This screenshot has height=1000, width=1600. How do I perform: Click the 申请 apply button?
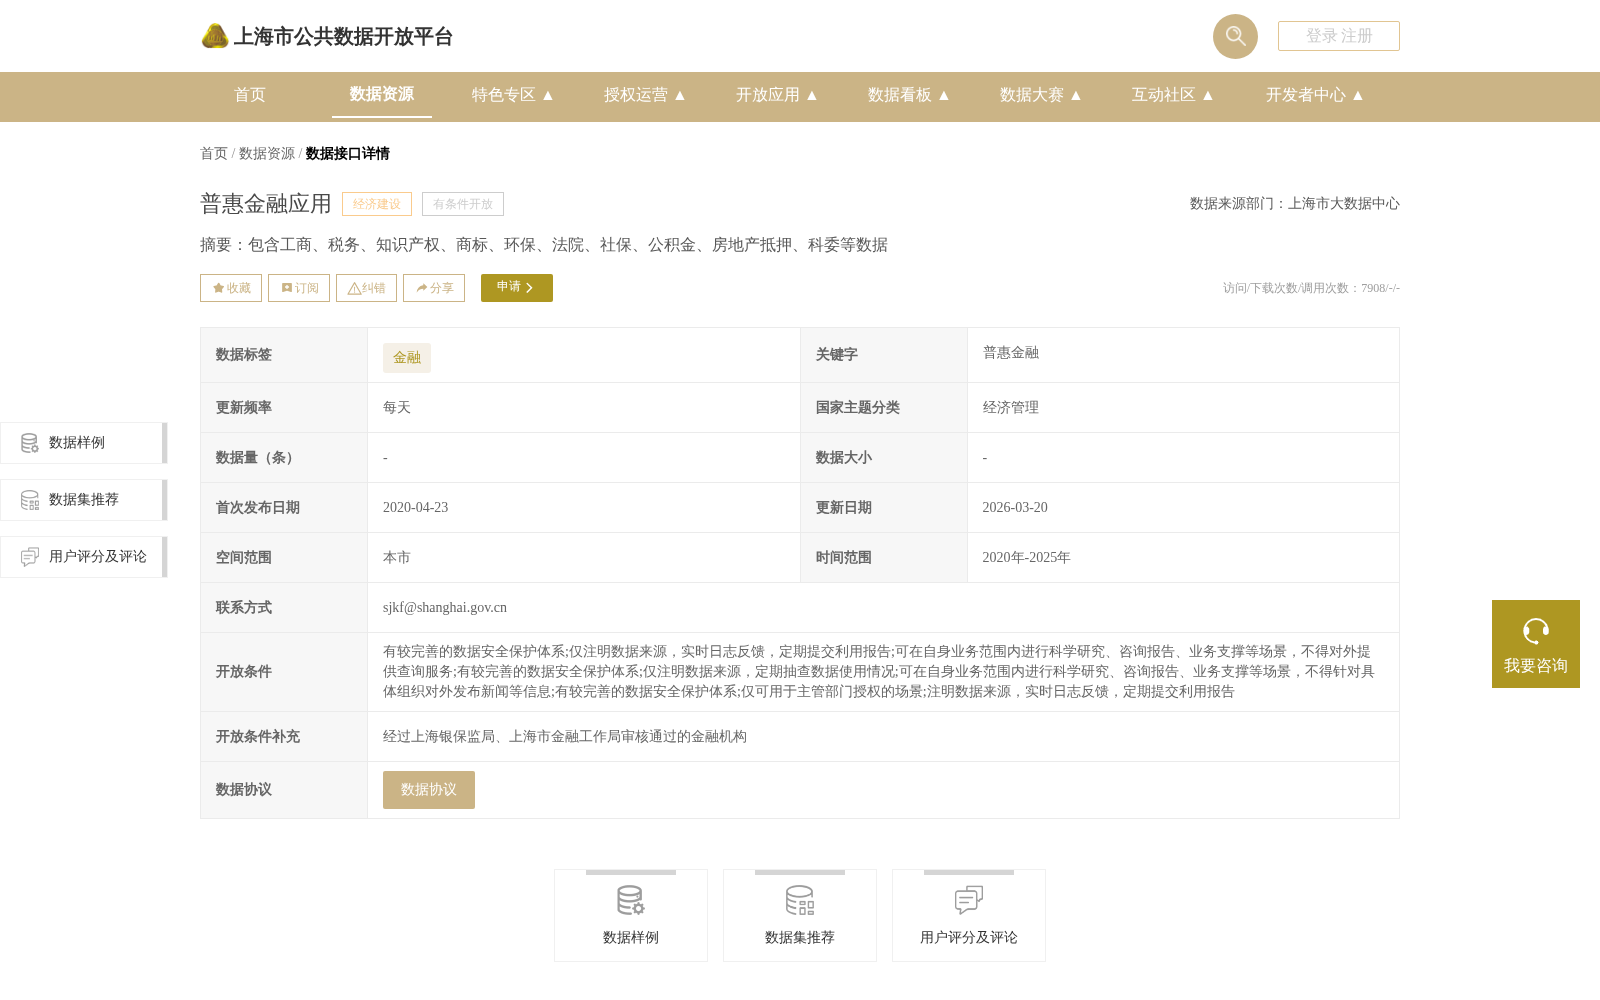[517, 288]
